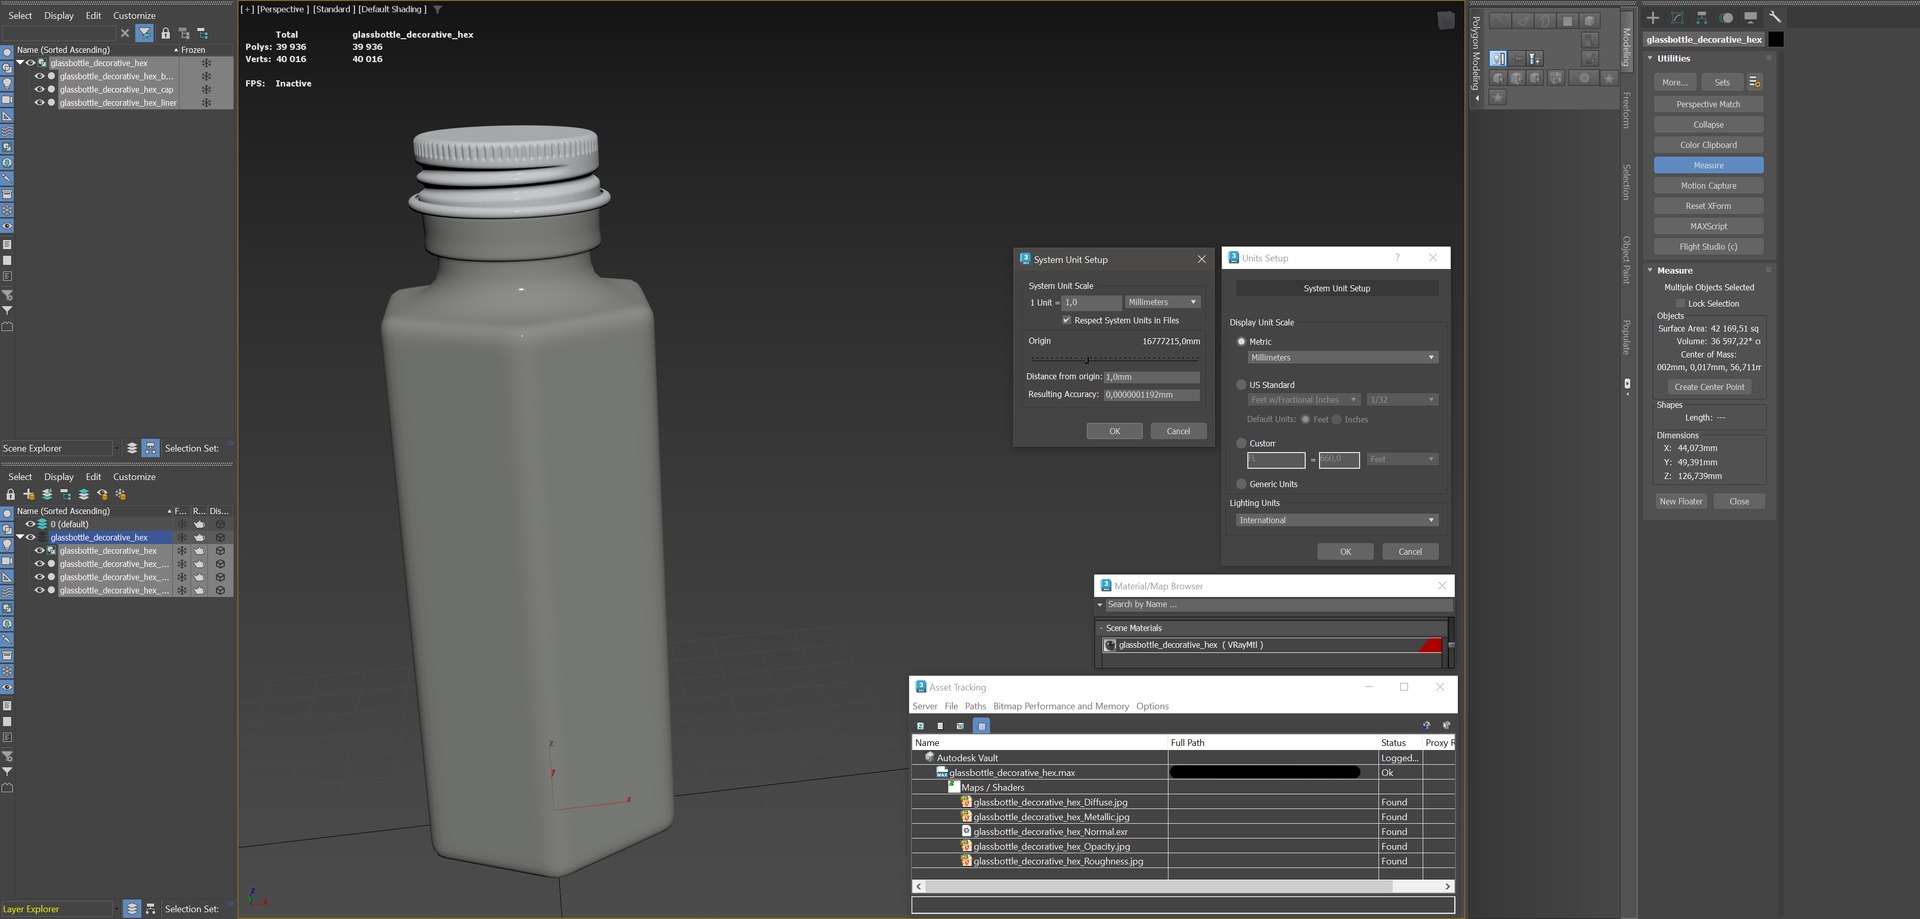Select the US Standard radio button
This screenshot has height=919, width=1920.
[1241, 385]
